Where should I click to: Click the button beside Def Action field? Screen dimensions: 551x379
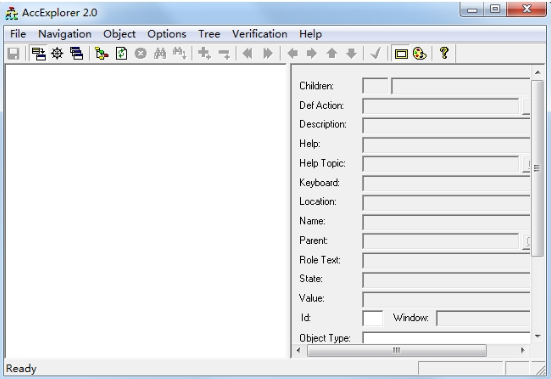pyautogui.click(x=526, y=106)
